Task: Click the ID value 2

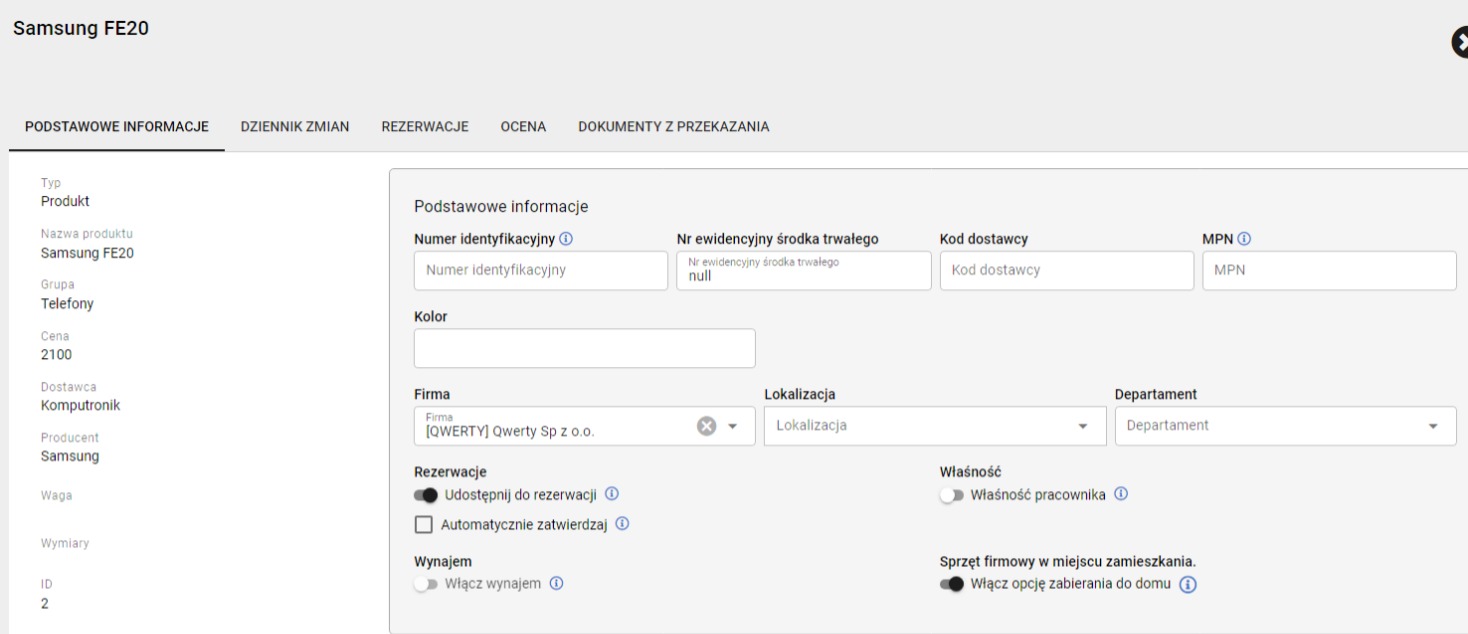Action: [x=44, y=604]
